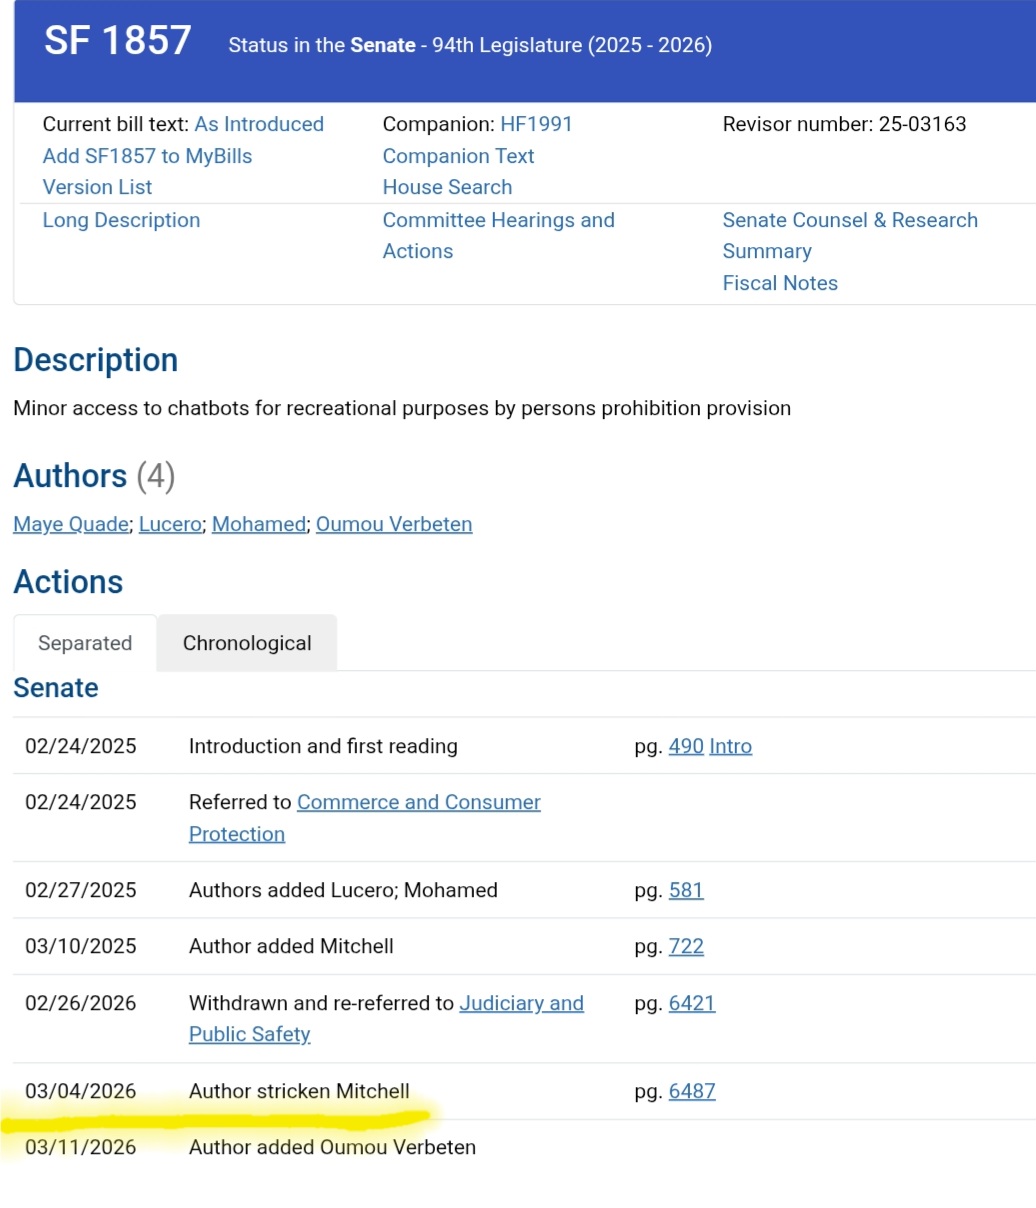This screenshot has width=1036, height=1208.
Task: Open author Mohamed's page
Action: [x=259, y=524]
